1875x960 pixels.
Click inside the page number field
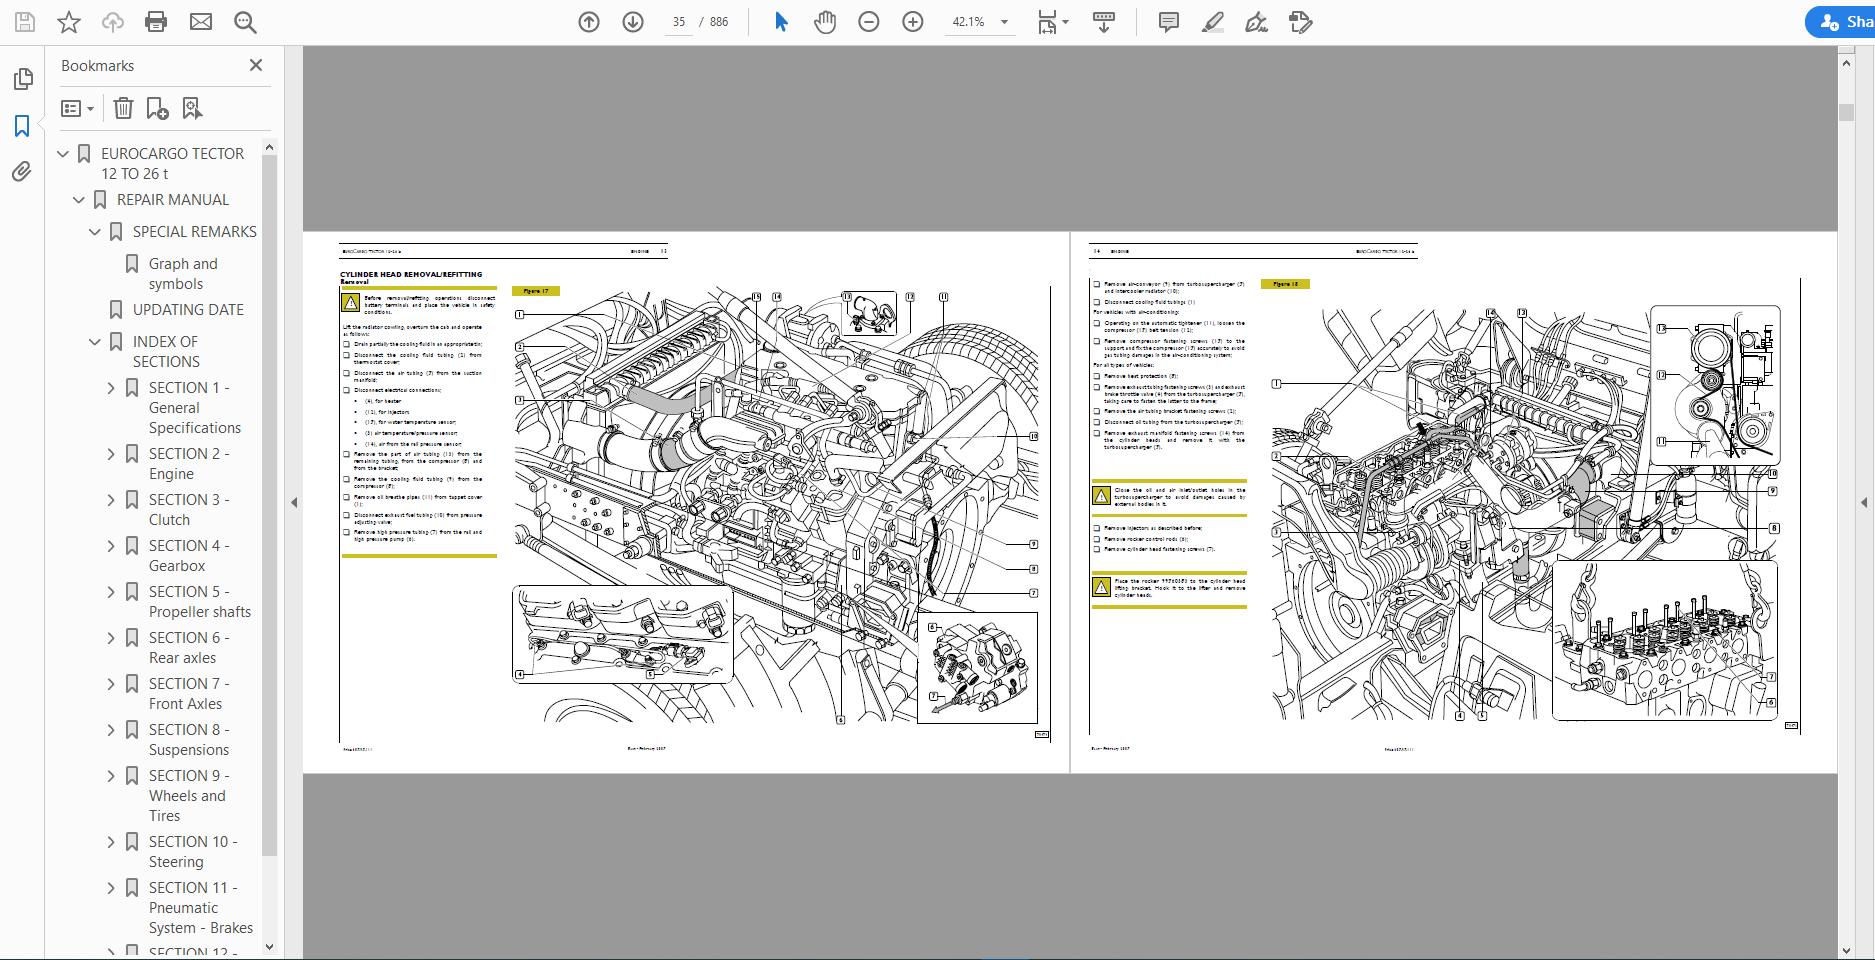tap(680, 21)
